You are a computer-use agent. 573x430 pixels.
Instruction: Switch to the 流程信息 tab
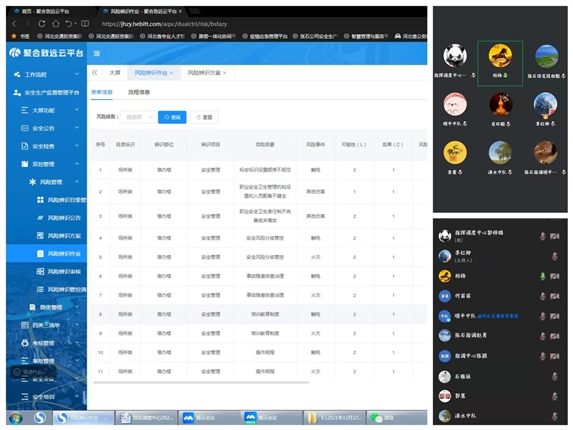coord(139,92)
